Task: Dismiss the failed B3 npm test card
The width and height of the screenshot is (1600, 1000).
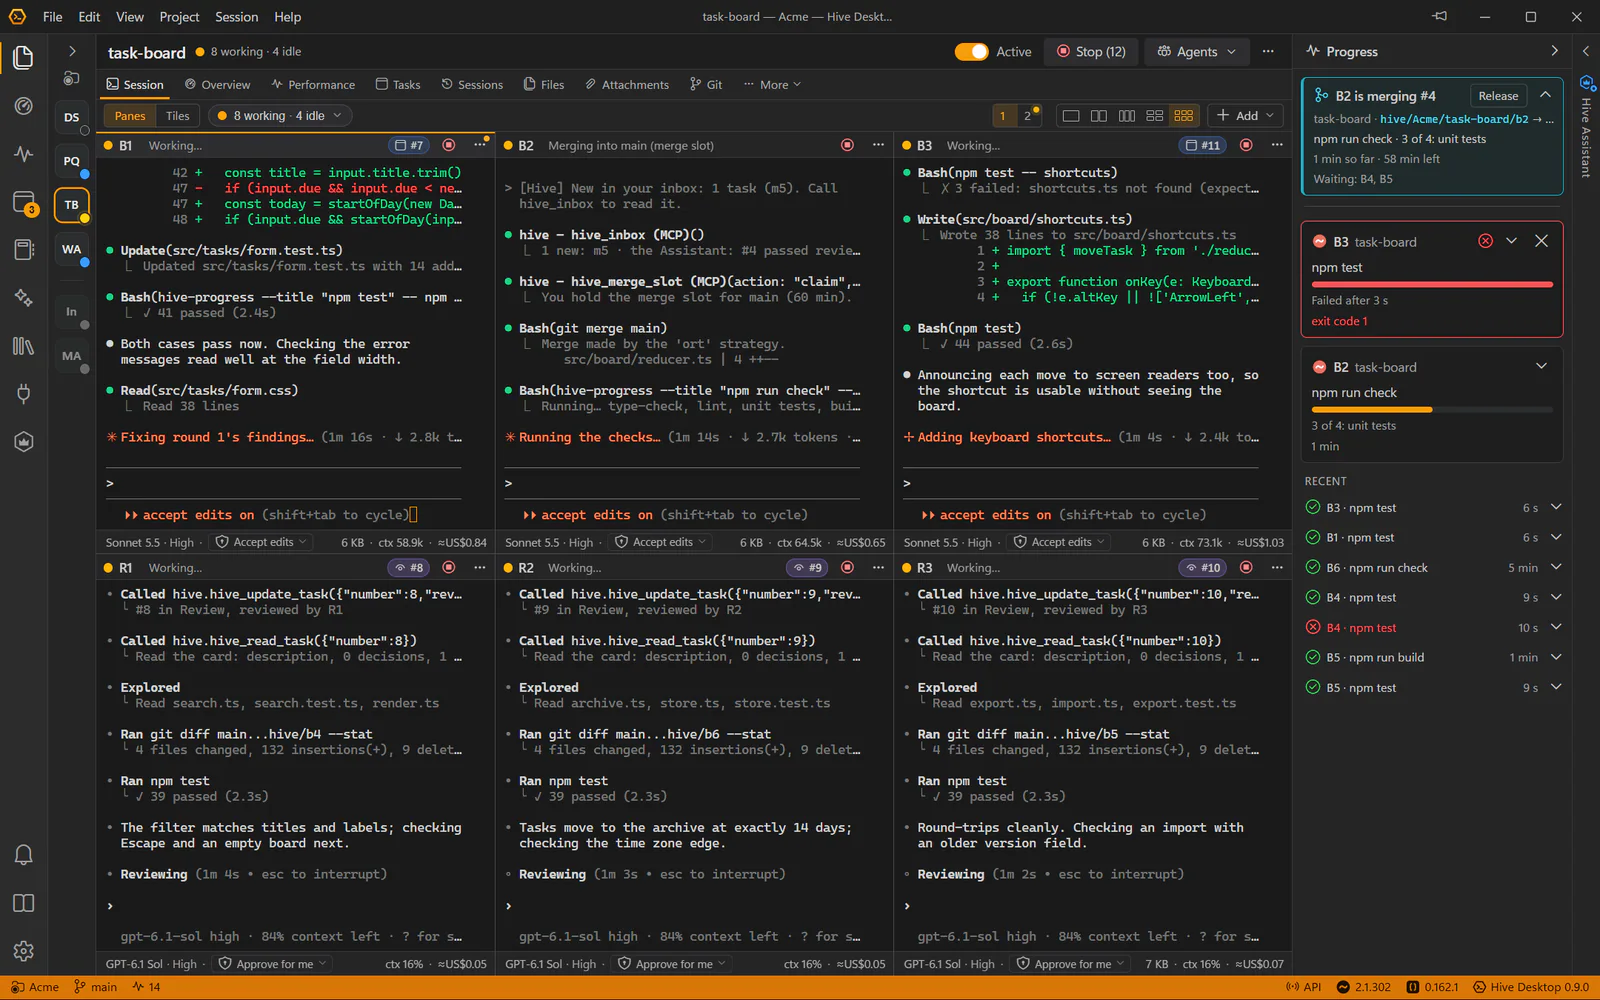Action: point(1541,241)
